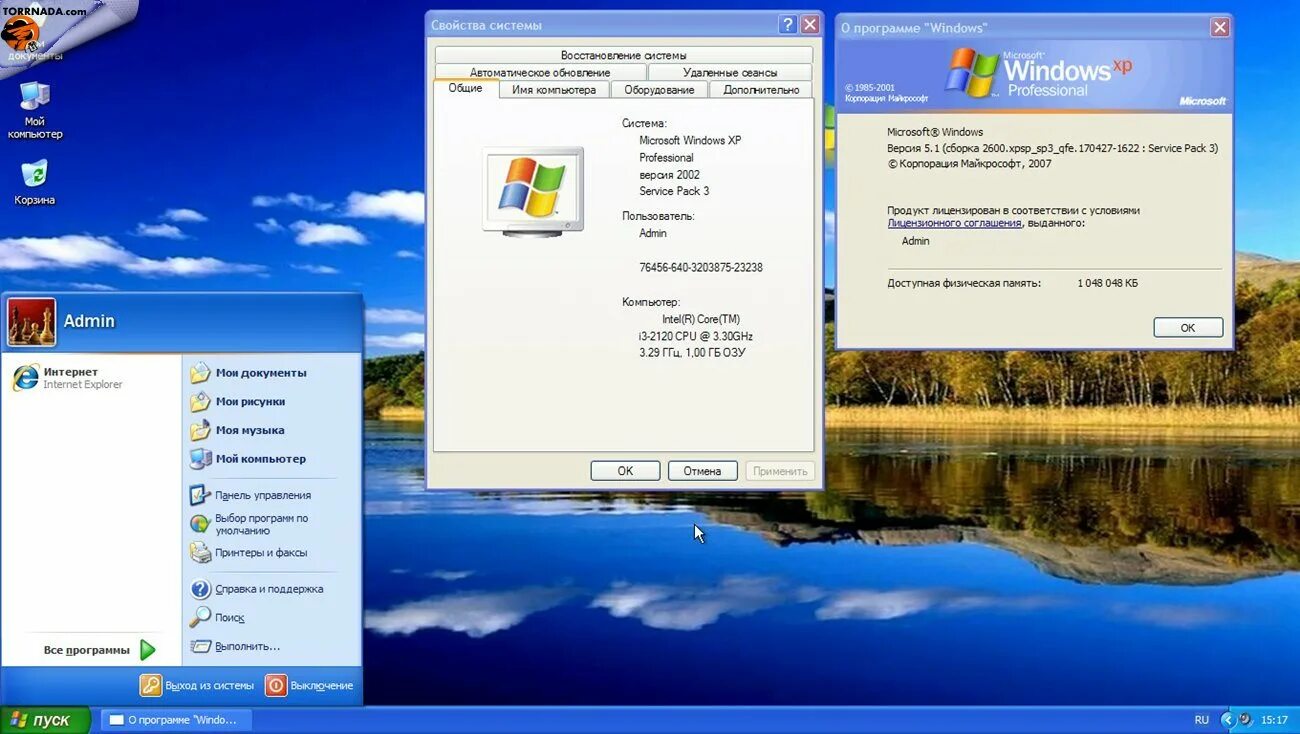The width and height of the screenshot is (1300, 734).
Task: Click the help question-mark button in Свойства системы
Action: pyautogui.click(x=788, y=25)
